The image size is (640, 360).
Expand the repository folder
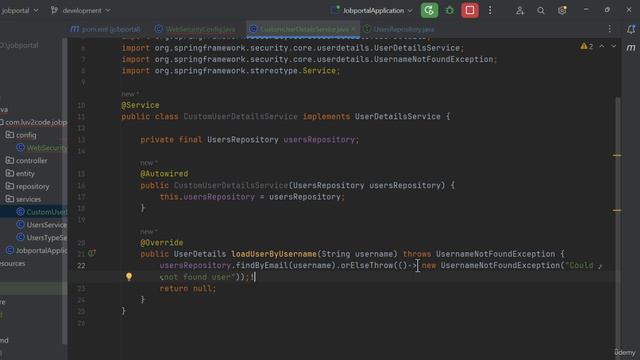pyautogui.click(x=27, y=186)
